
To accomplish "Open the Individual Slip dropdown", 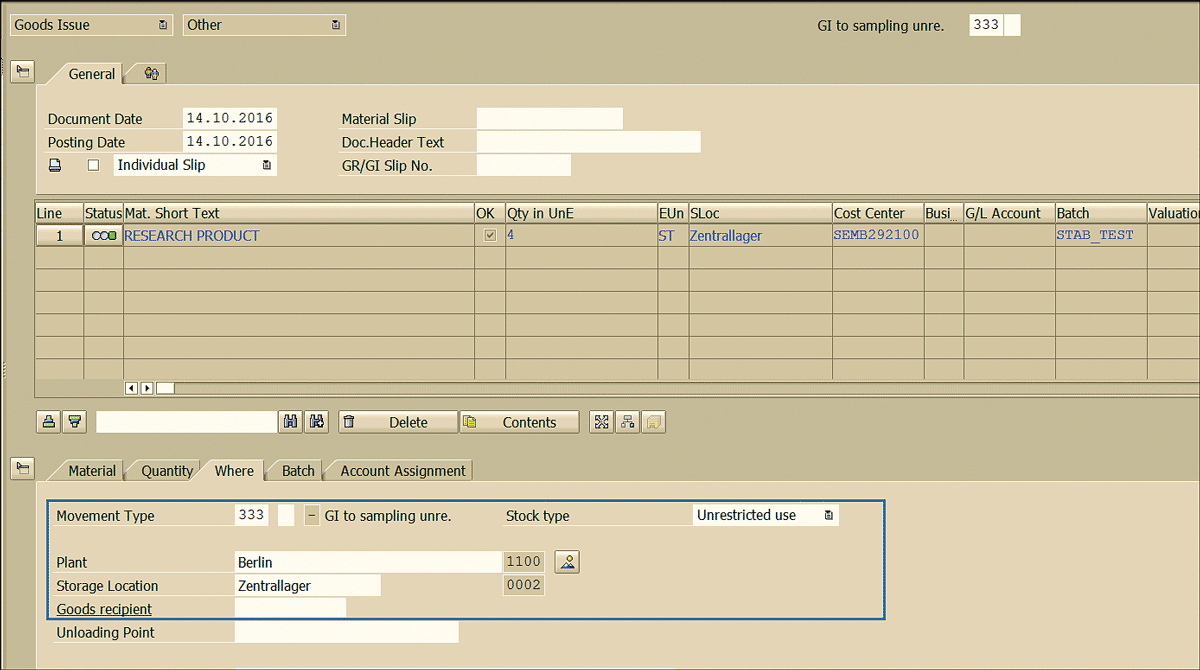I will [x=195, y=165].
